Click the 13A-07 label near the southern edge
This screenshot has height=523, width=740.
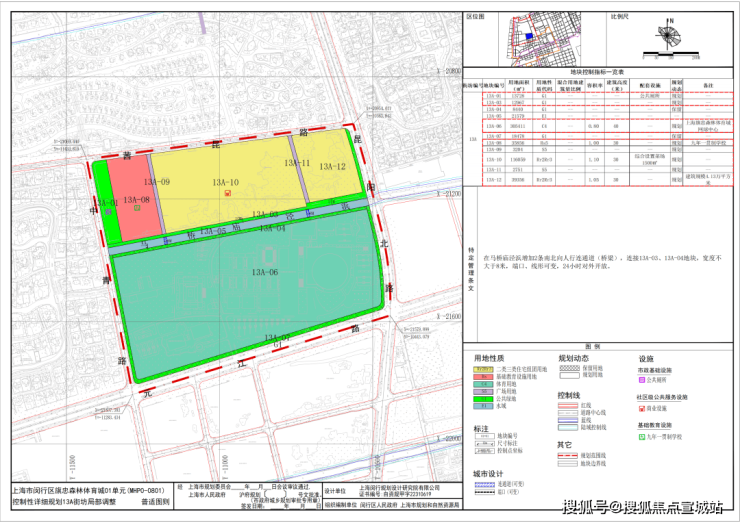click(277, 337)
